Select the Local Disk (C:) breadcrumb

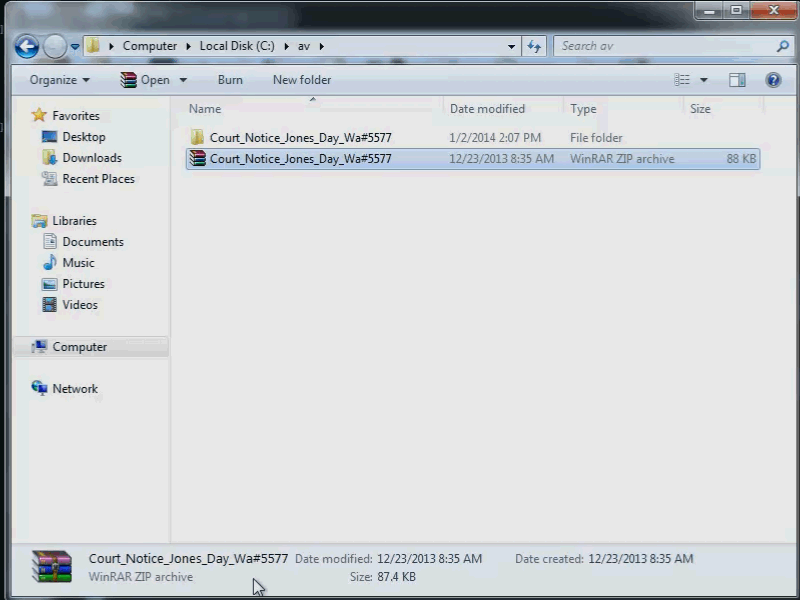pos(237,46)
